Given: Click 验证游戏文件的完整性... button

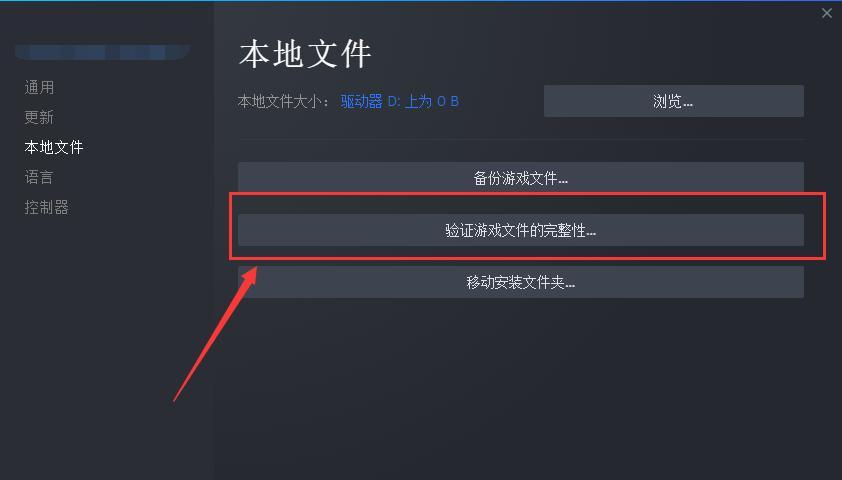Looking at the screenshot, I should tap(521, 230).
